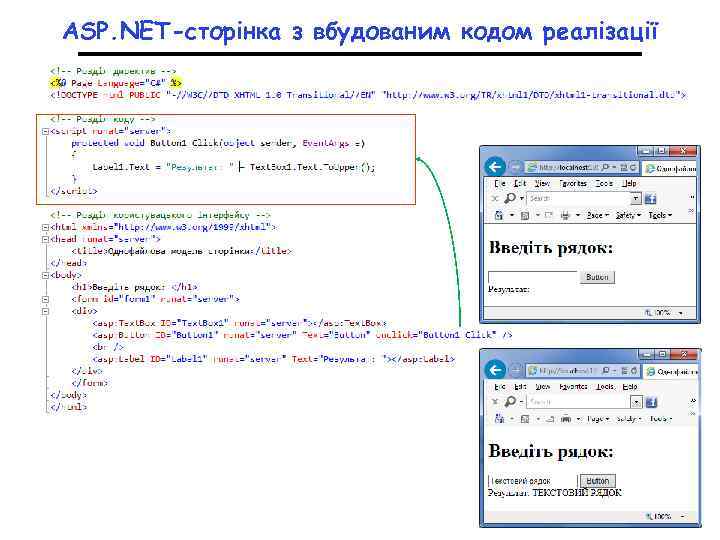Close search toolbar X in ТЕКСТОВИЙ РЯДОК browser

coord(495,402)
